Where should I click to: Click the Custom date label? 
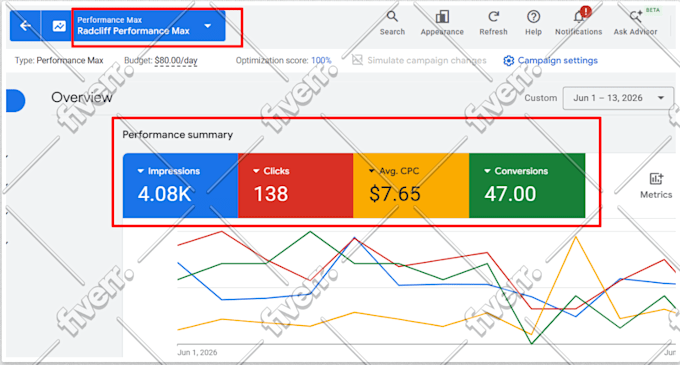[x=540, y=98]
